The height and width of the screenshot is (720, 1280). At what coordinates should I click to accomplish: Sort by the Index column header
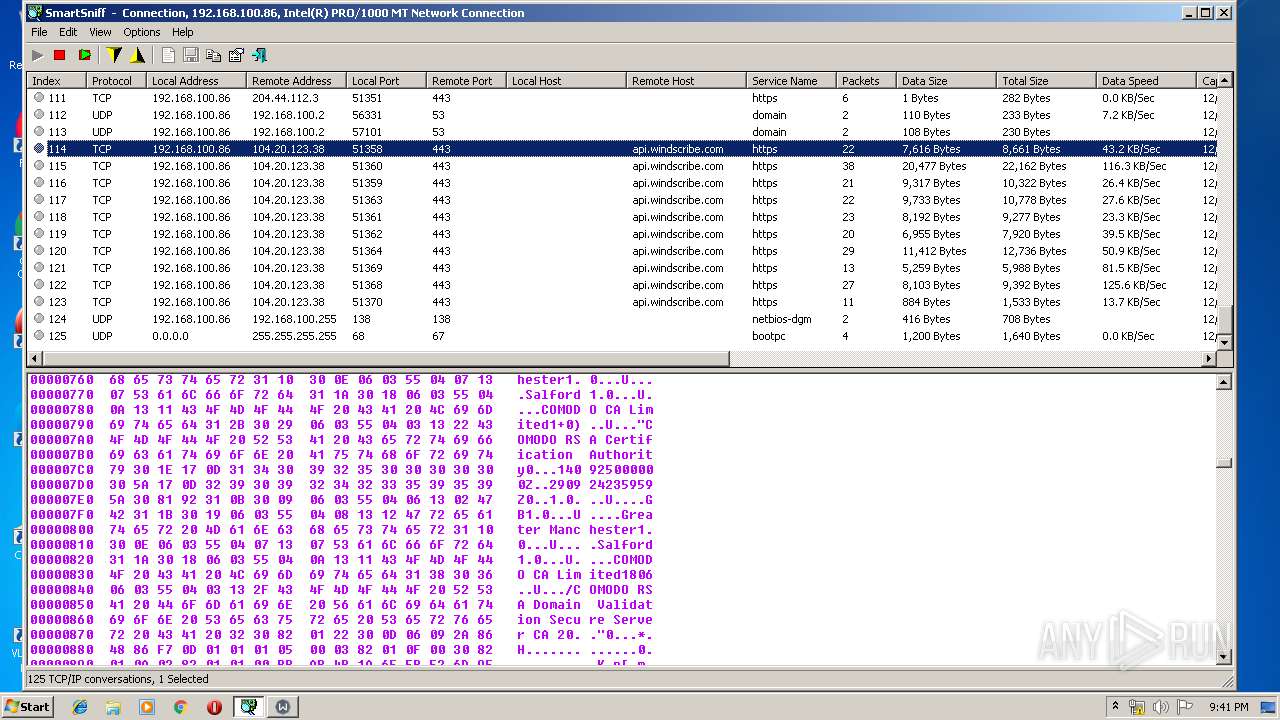[56, 80]
